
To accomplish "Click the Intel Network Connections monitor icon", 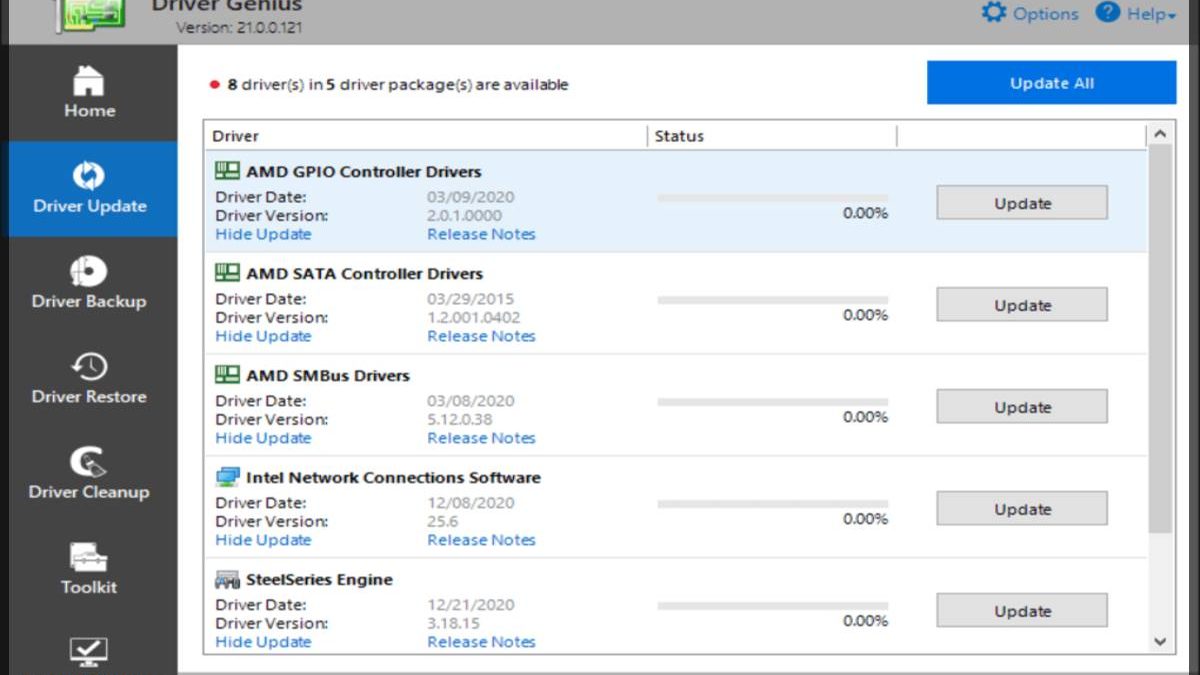I will (228, 477).
